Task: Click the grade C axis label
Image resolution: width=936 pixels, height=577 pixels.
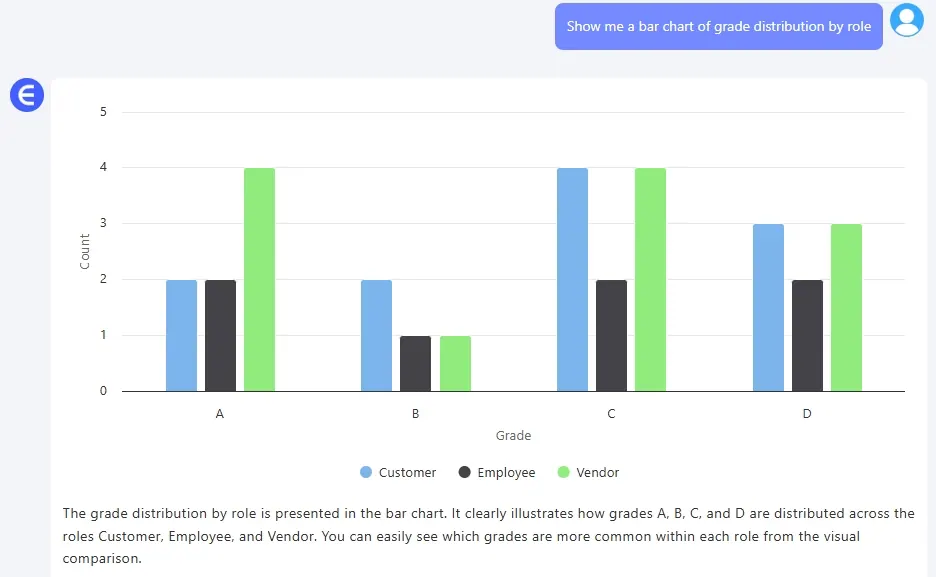Action: coord(611,413)
